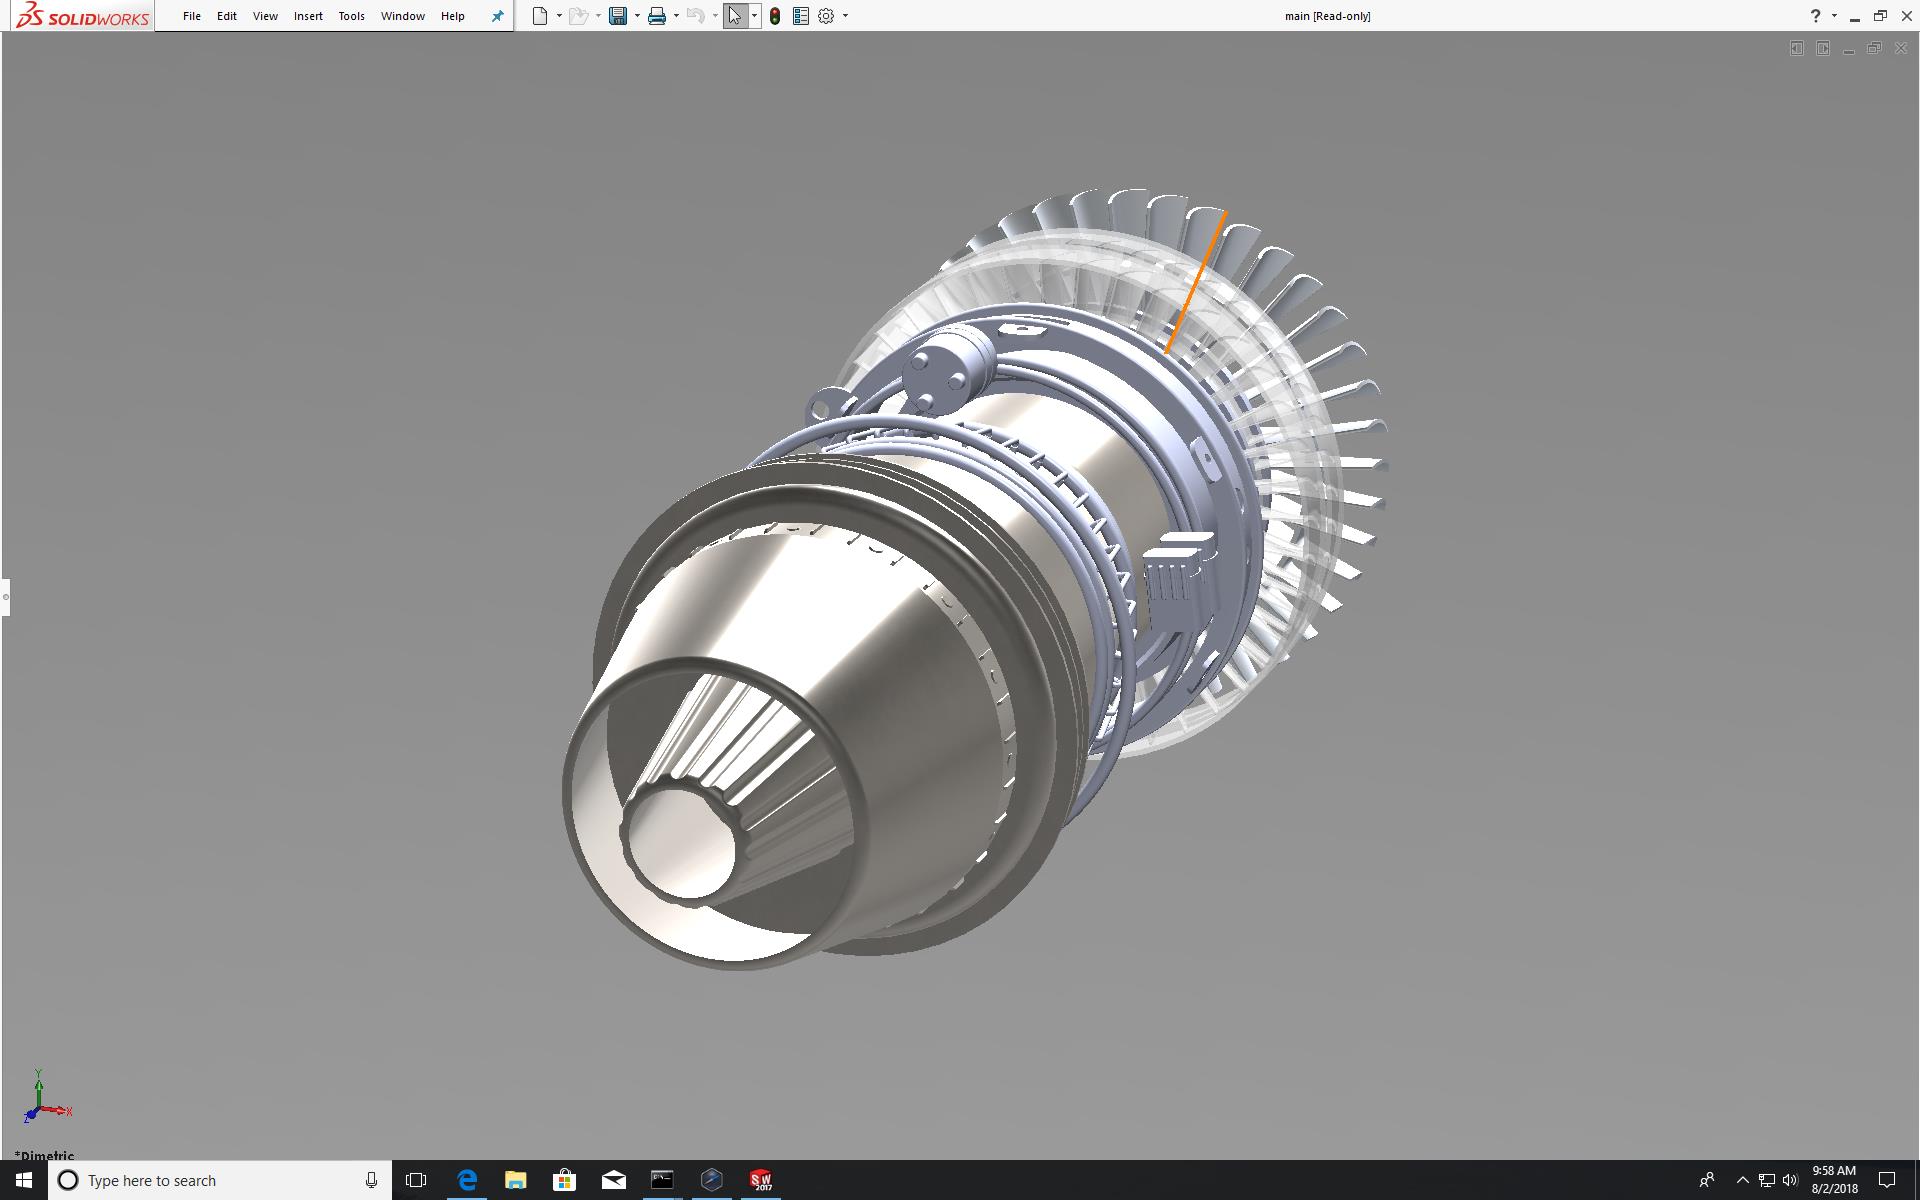This screenshot has width=1920, height=1200.
Task: Open SolidWorks 2017 from the taskbar
Action: (761, 1180)
